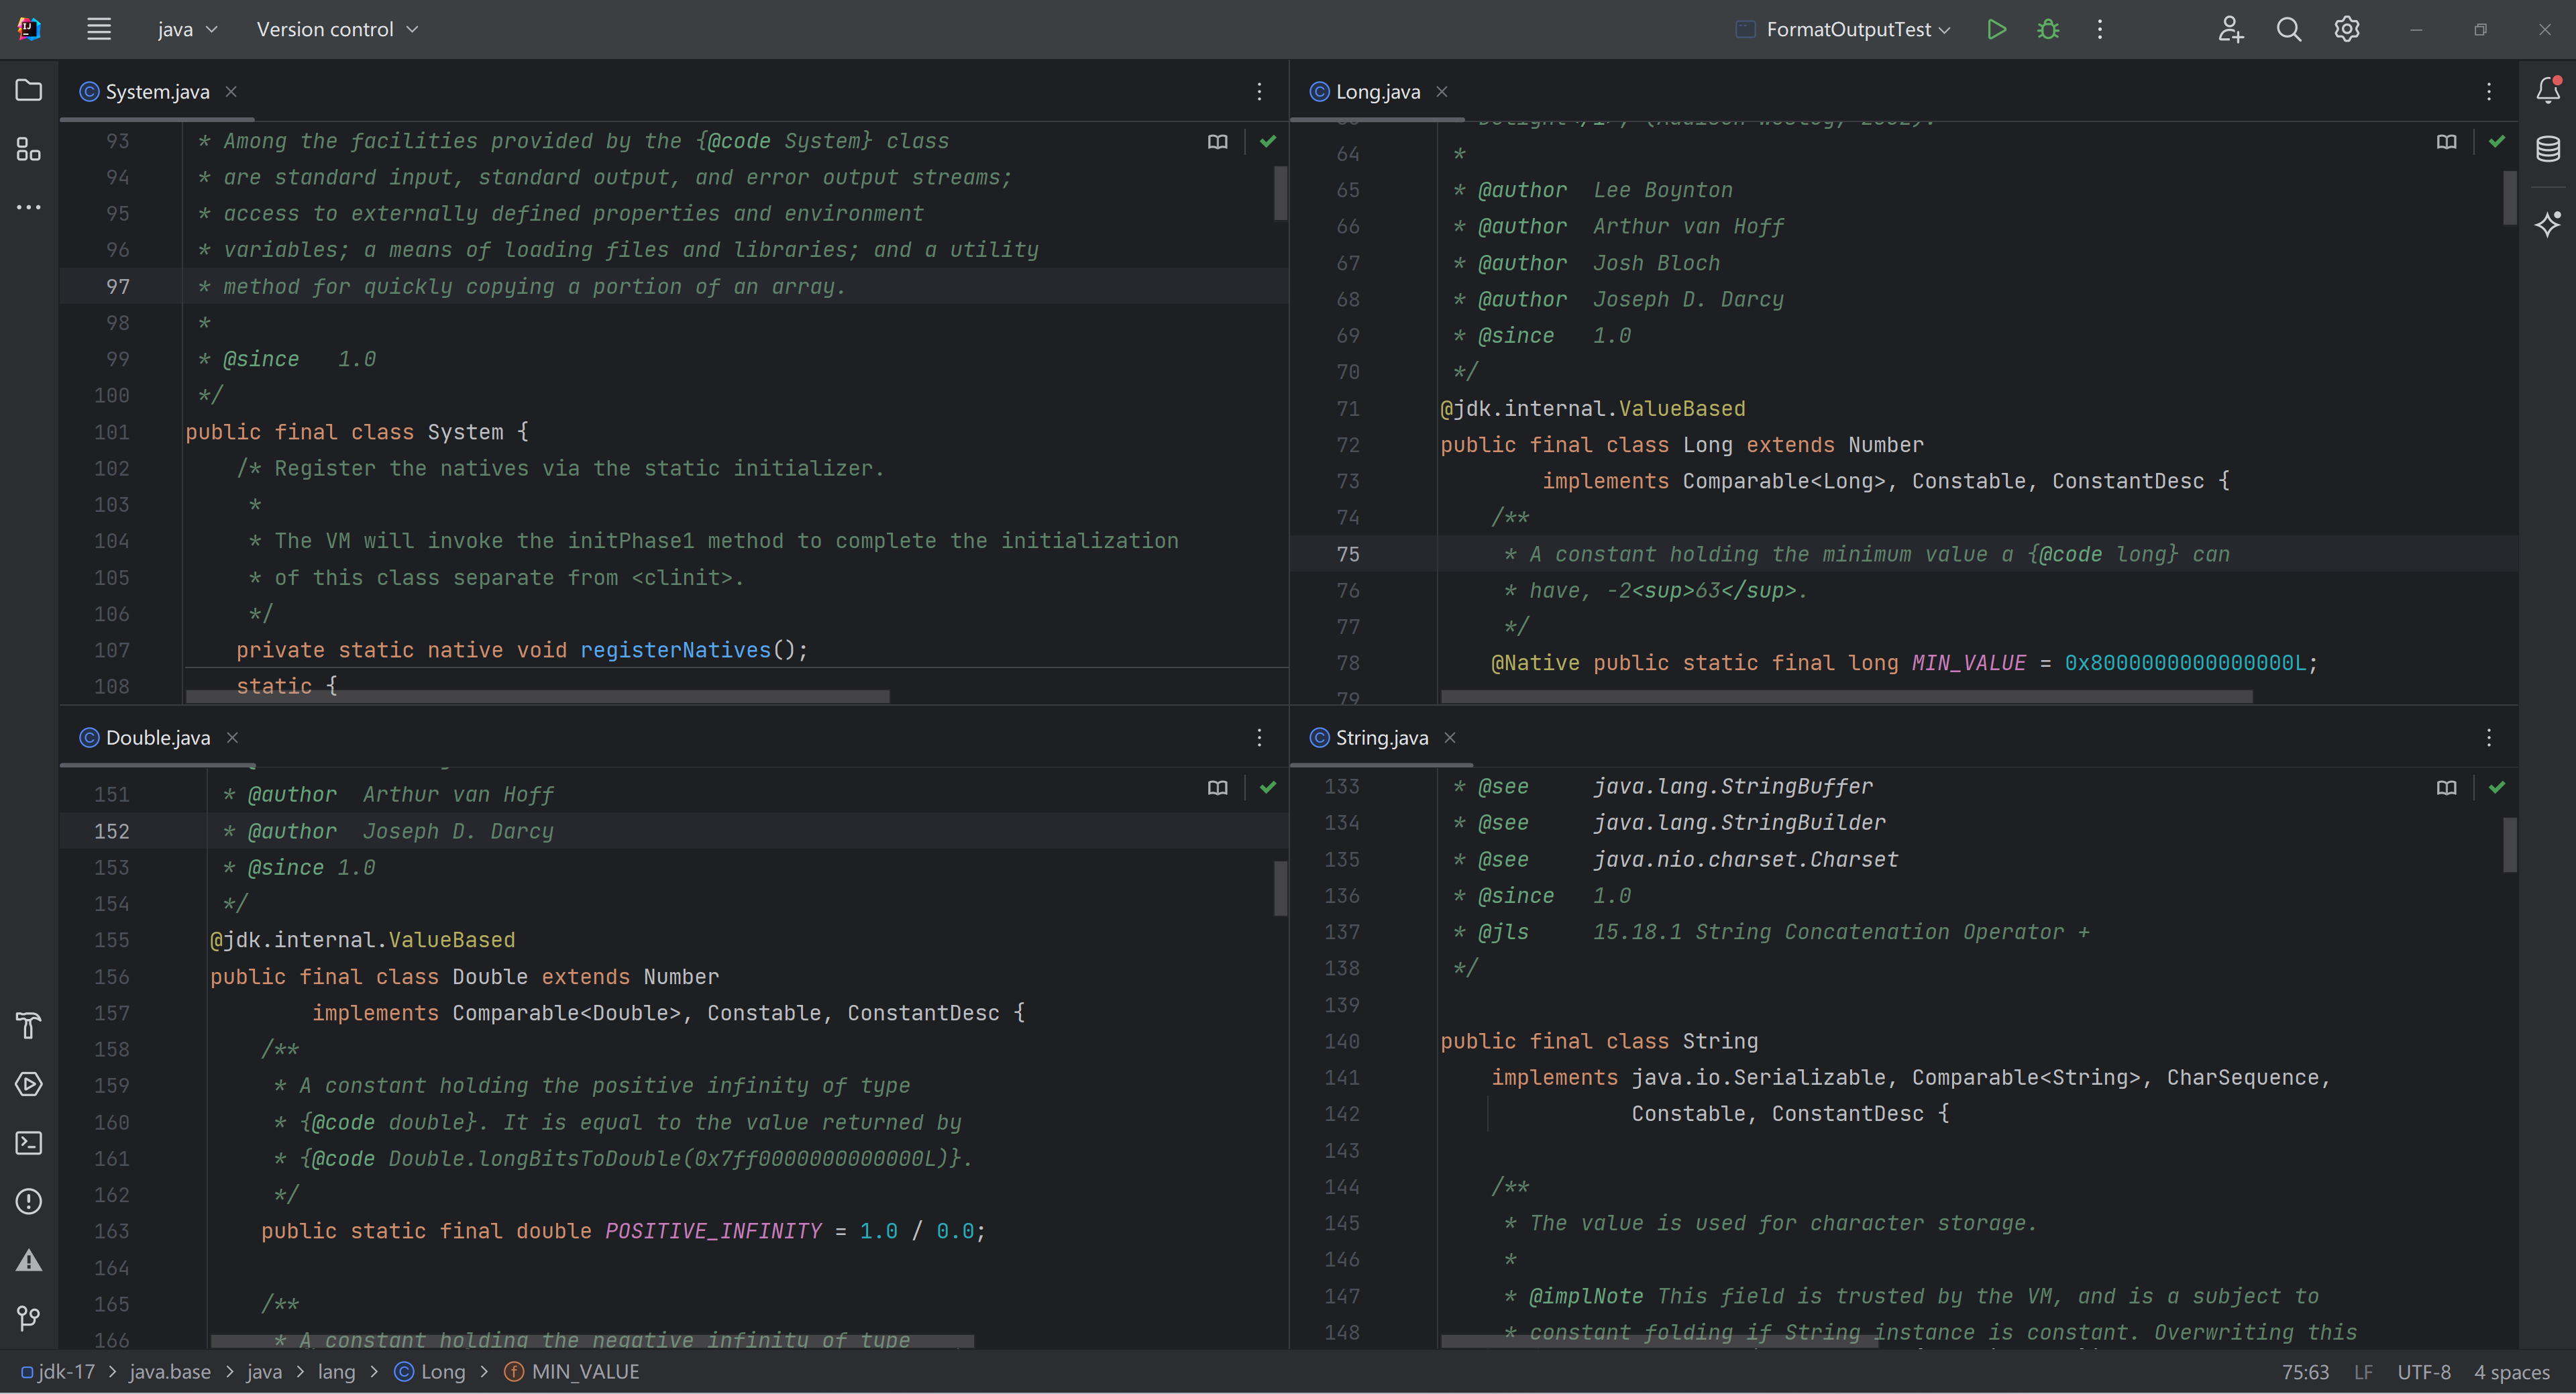2576x1394 pixels.
Task: Open tab options menu for Double.java pane
Action: pos(1259,737)
